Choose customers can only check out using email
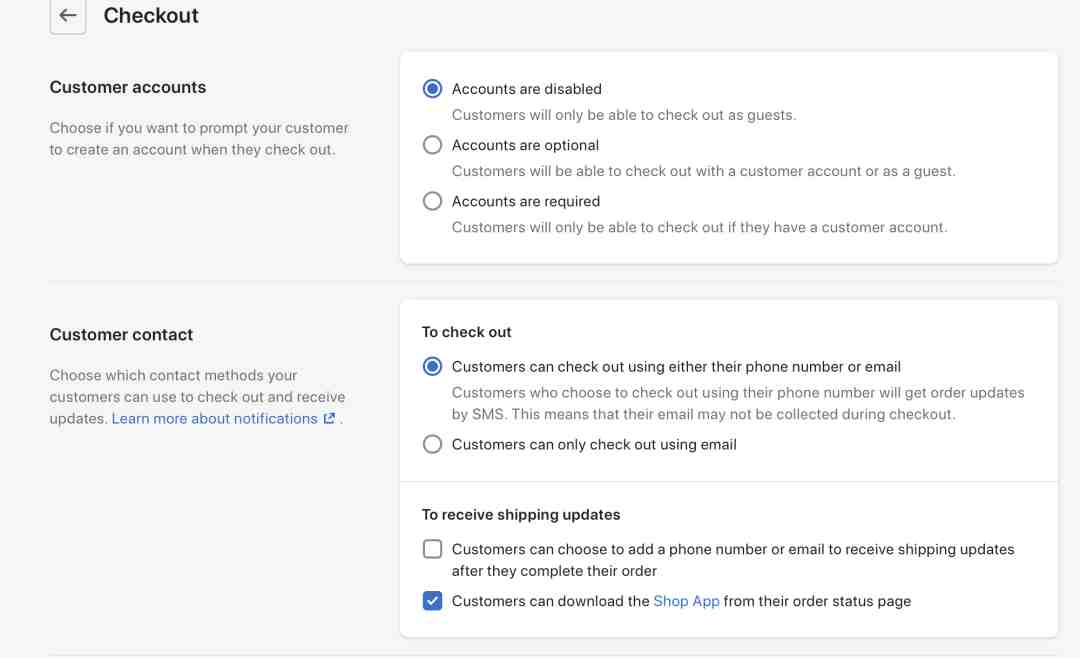Viewport: 1080px width, 658px height. point(432,444)
